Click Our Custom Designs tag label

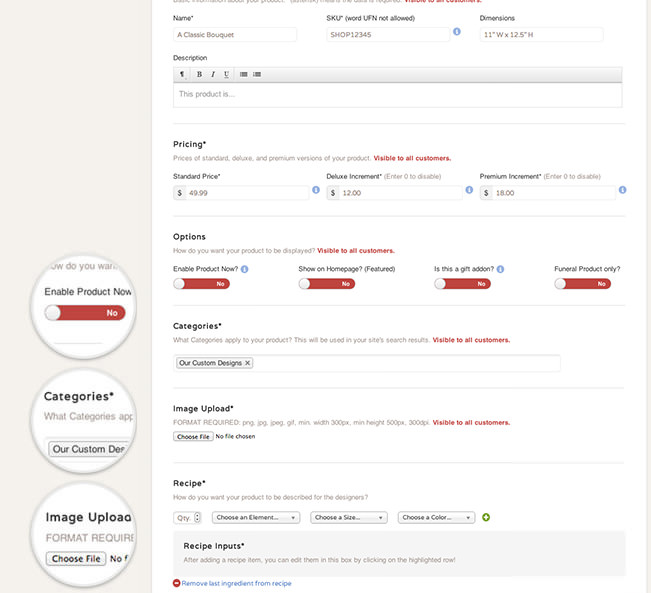coord(210,363)
